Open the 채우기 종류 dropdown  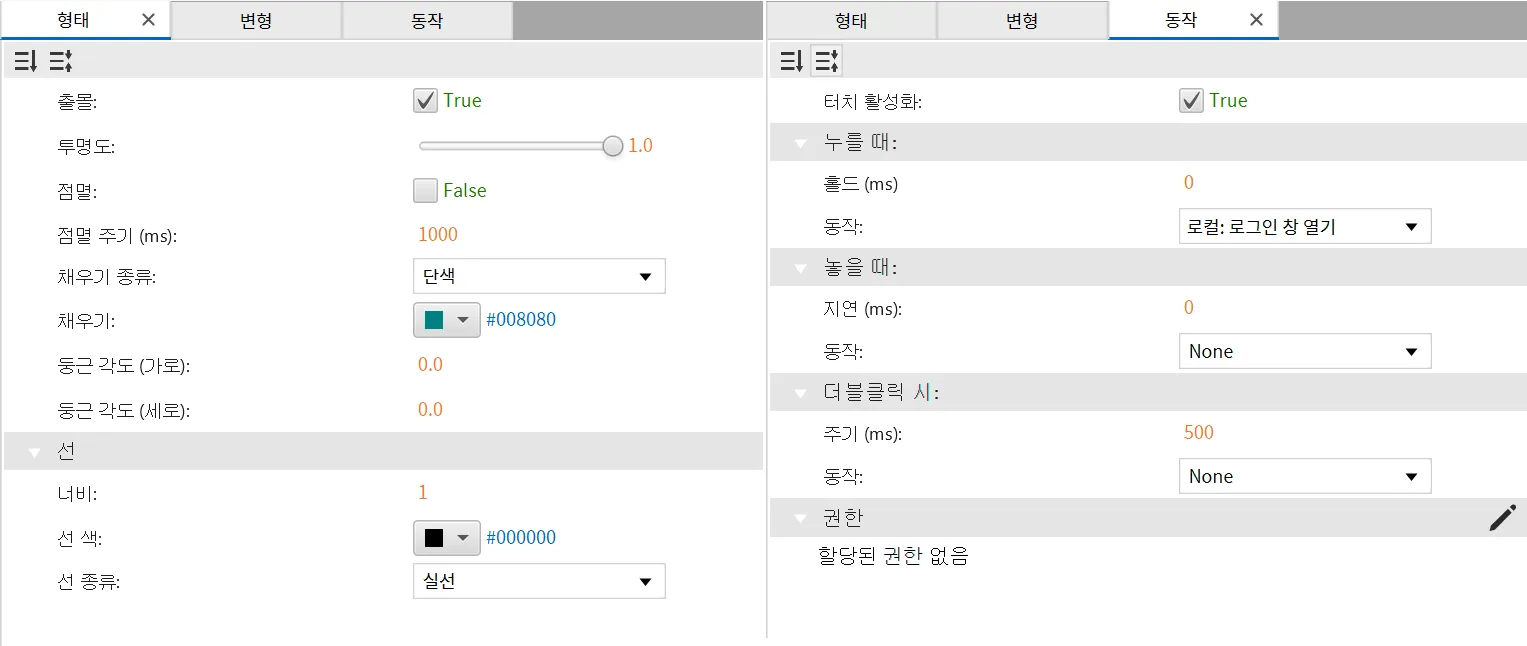pos(539,276)
